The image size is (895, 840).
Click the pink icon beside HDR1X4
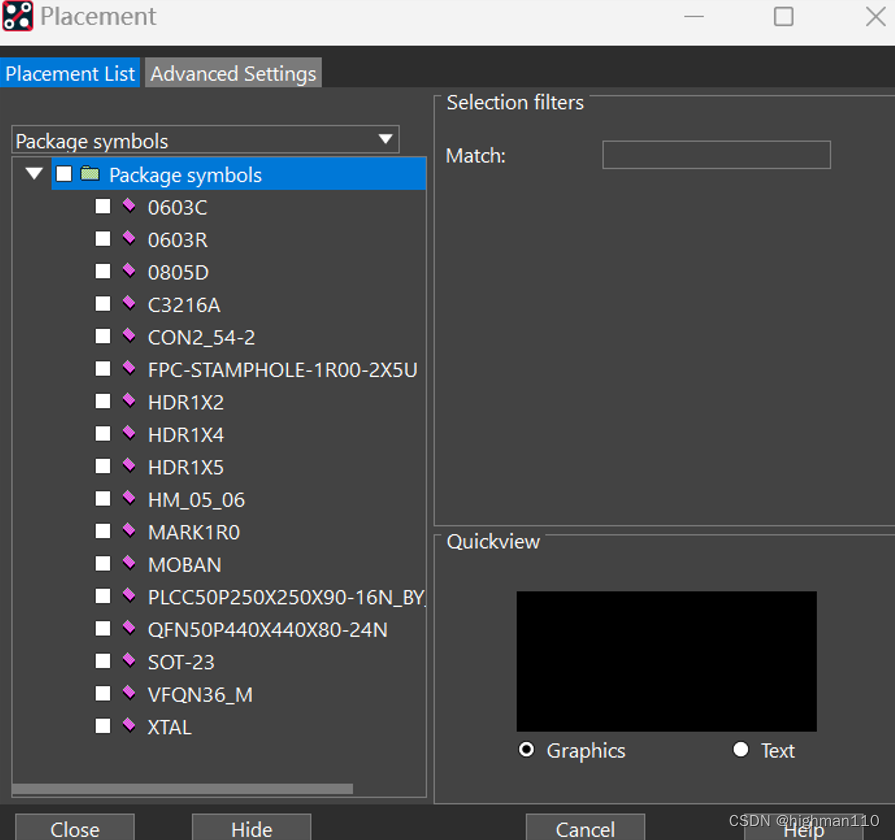tap(129, 434)
